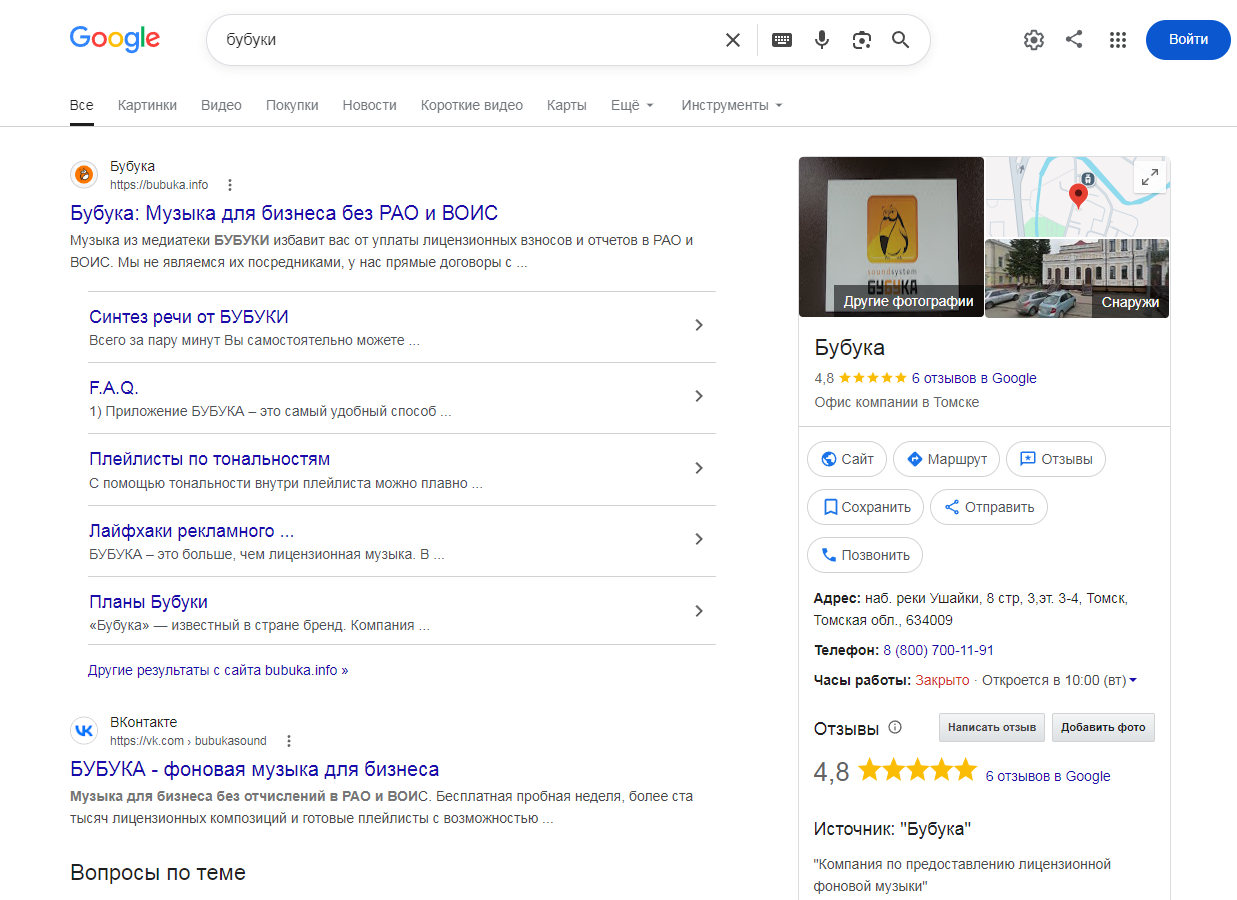
Task: Open Снаружи street view thumbnail
Action: [x=1077, y=278]
